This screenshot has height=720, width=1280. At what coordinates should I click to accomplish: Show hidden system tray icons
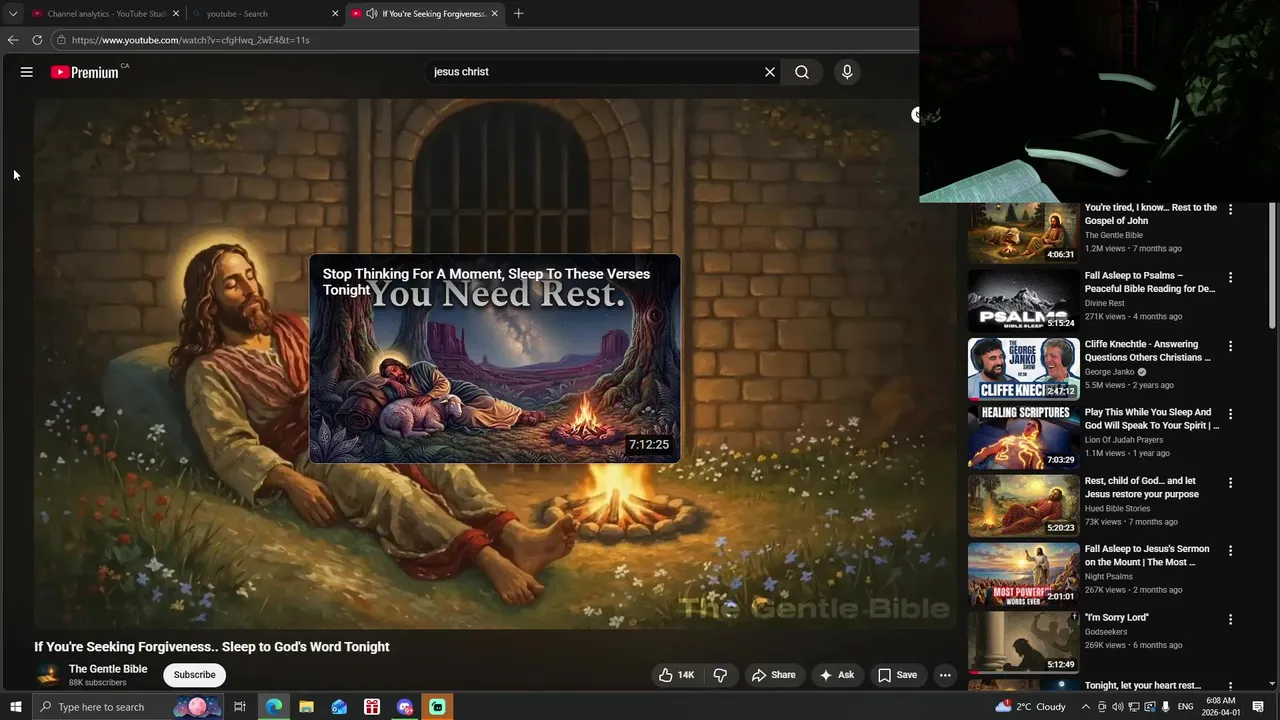coord(1086,707)
